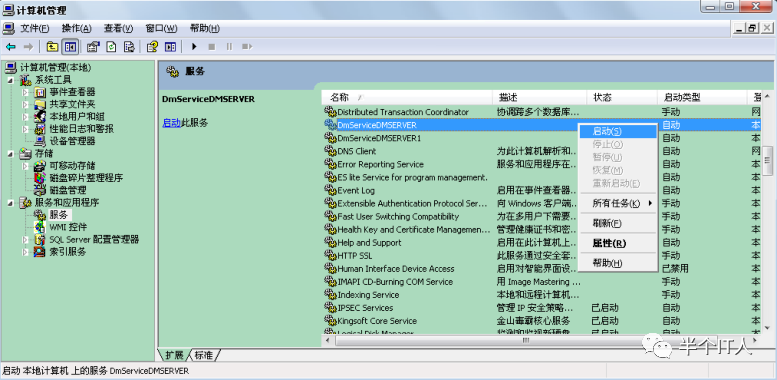Expand the 事件查看器 tree node
The image size is (777, 380).
tap(26, 92)
